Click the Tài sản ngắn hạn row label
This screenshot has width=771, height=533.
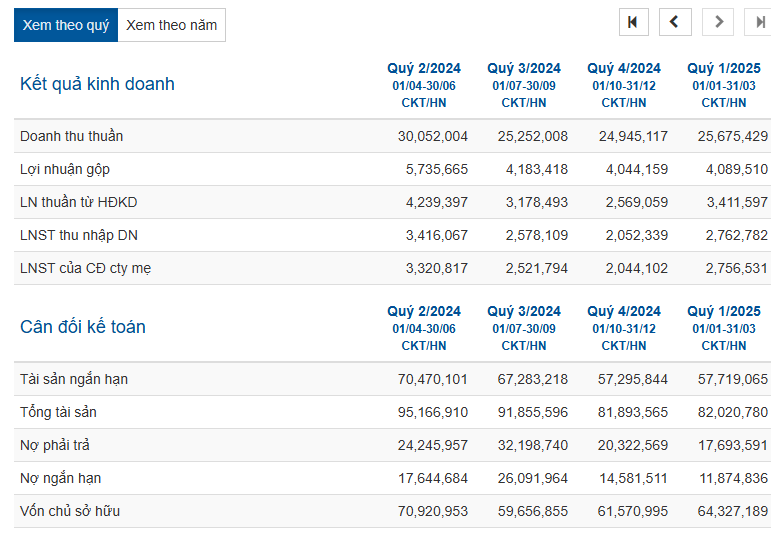[x=74, y=379]
